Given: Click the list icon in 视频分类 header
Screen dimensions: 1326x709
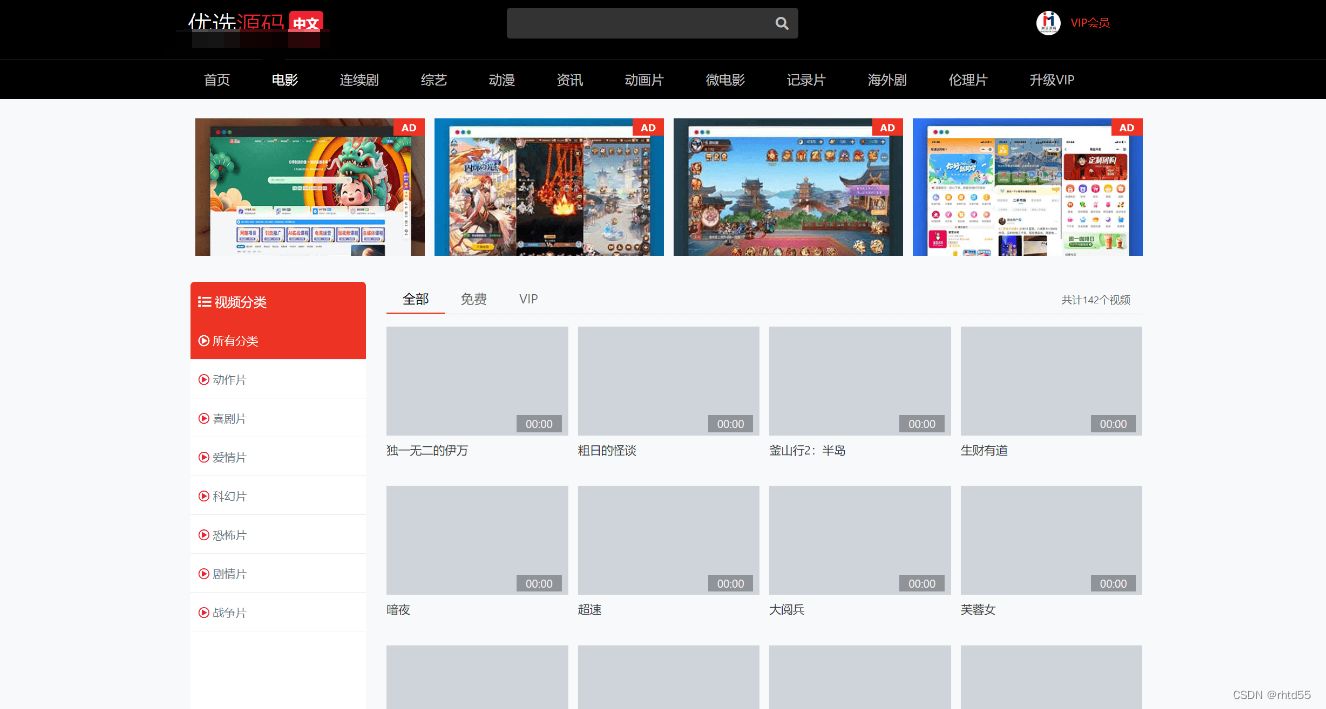Looking at the screenshot, I should click(204, 302).
